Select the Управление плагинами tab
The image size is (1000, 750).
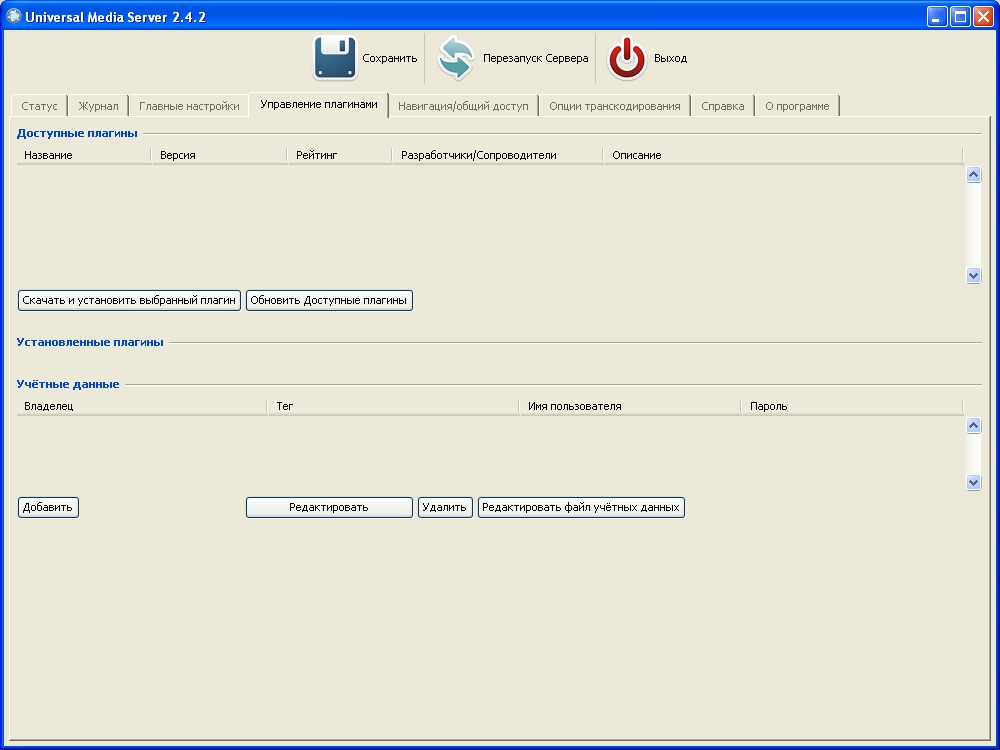319,105
